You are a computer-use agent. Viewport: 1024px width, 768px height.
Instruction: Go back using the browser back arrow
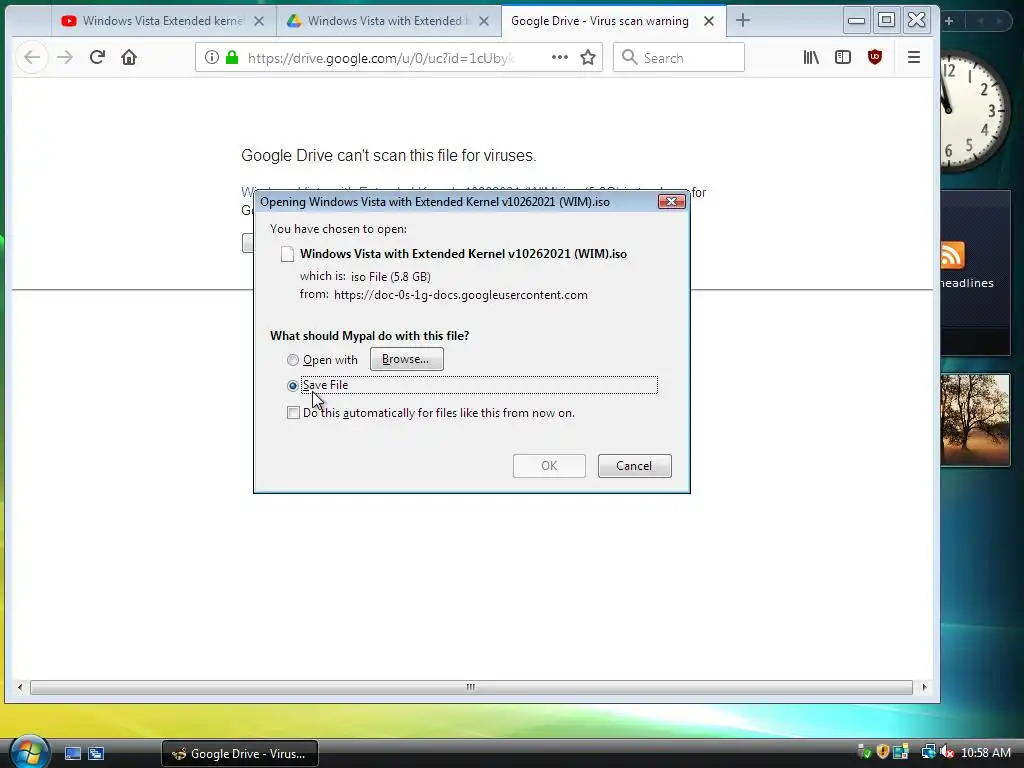(x=32, y=57)
